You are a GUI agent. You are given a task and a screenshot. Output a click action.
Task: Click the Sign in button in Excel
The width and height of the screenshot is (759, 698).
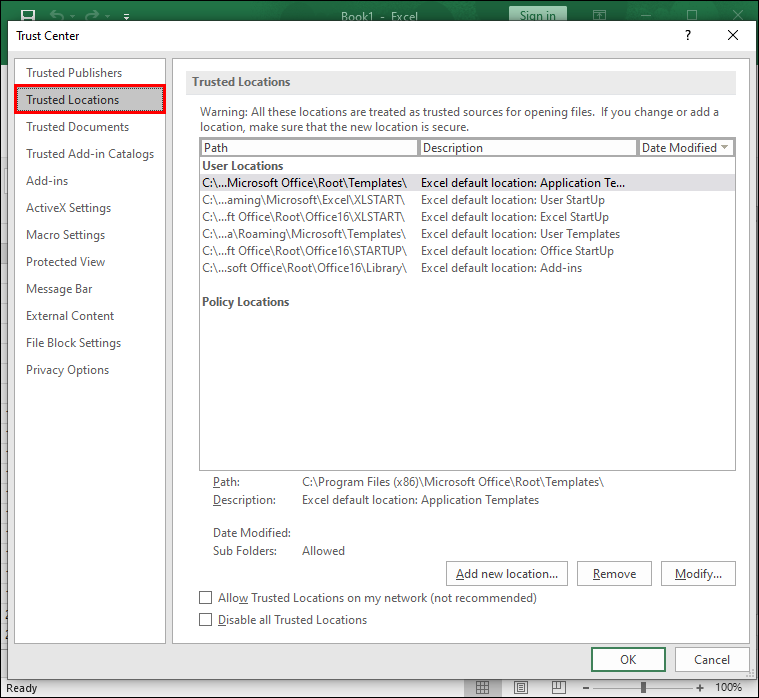537,15
